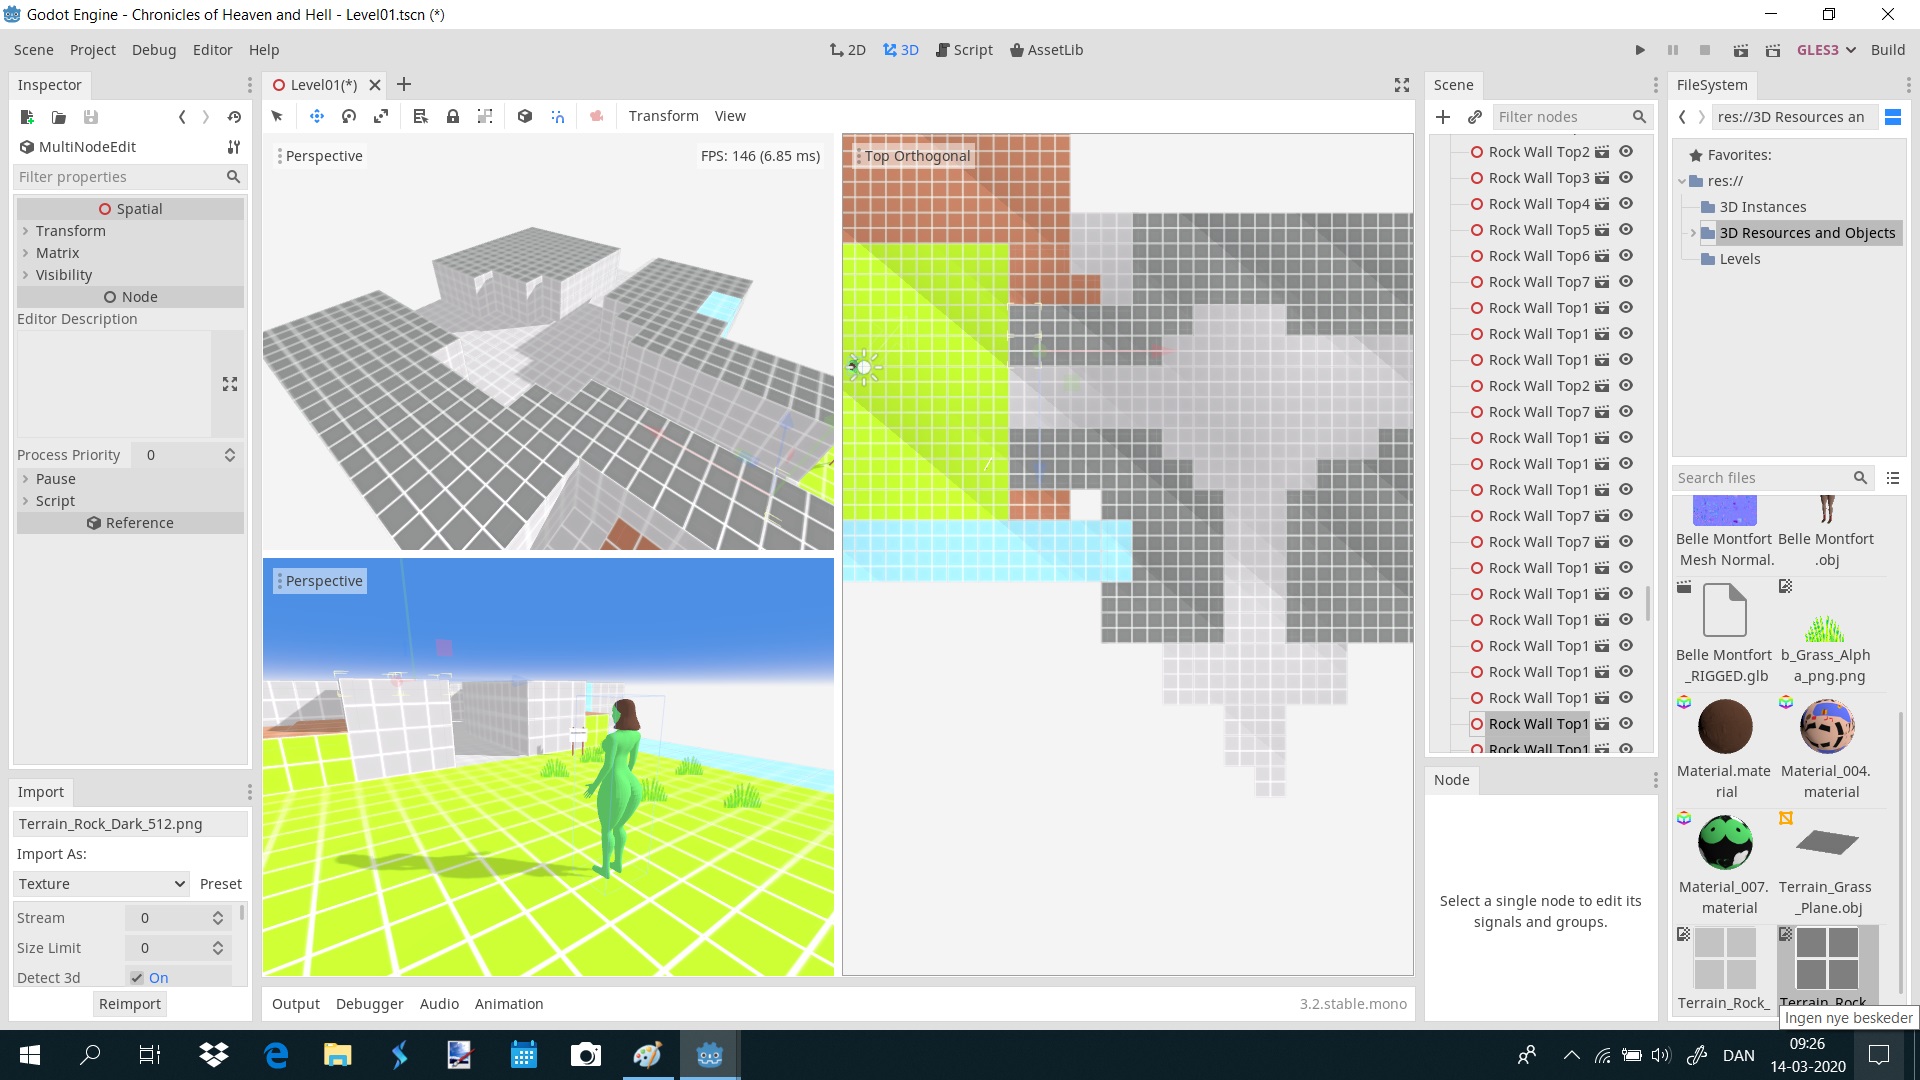
Task: Run the project with play button
Action: pyautogui.click(x=1640, y=50)
